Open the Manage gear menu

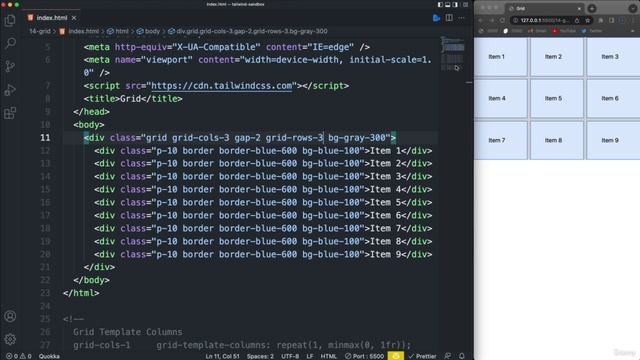[x=10, y=339]
